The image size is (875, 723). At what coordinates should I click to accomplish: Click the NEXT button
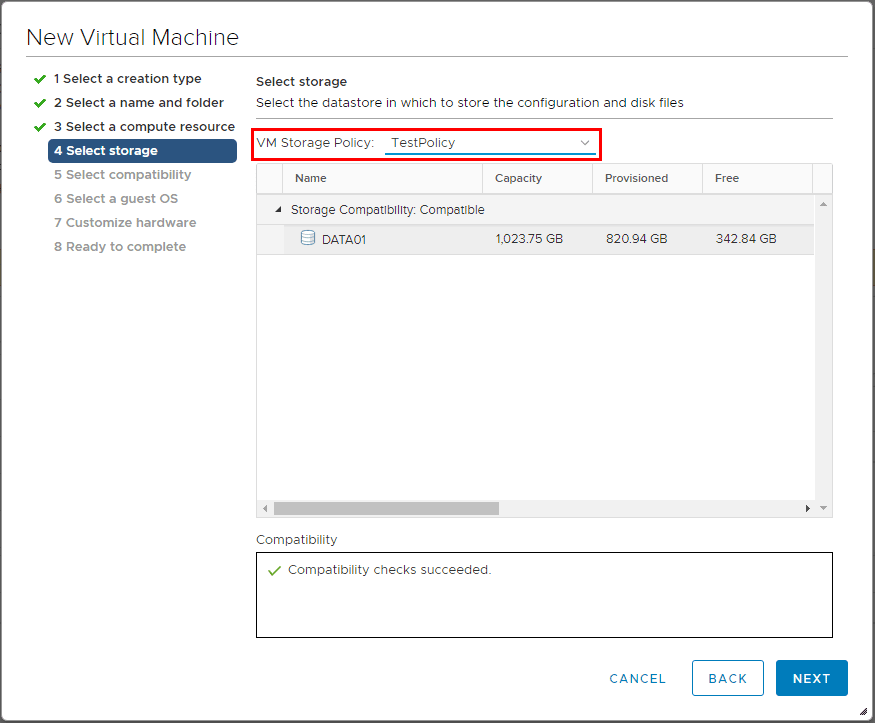pyautogui.click(x=811, y=678)
